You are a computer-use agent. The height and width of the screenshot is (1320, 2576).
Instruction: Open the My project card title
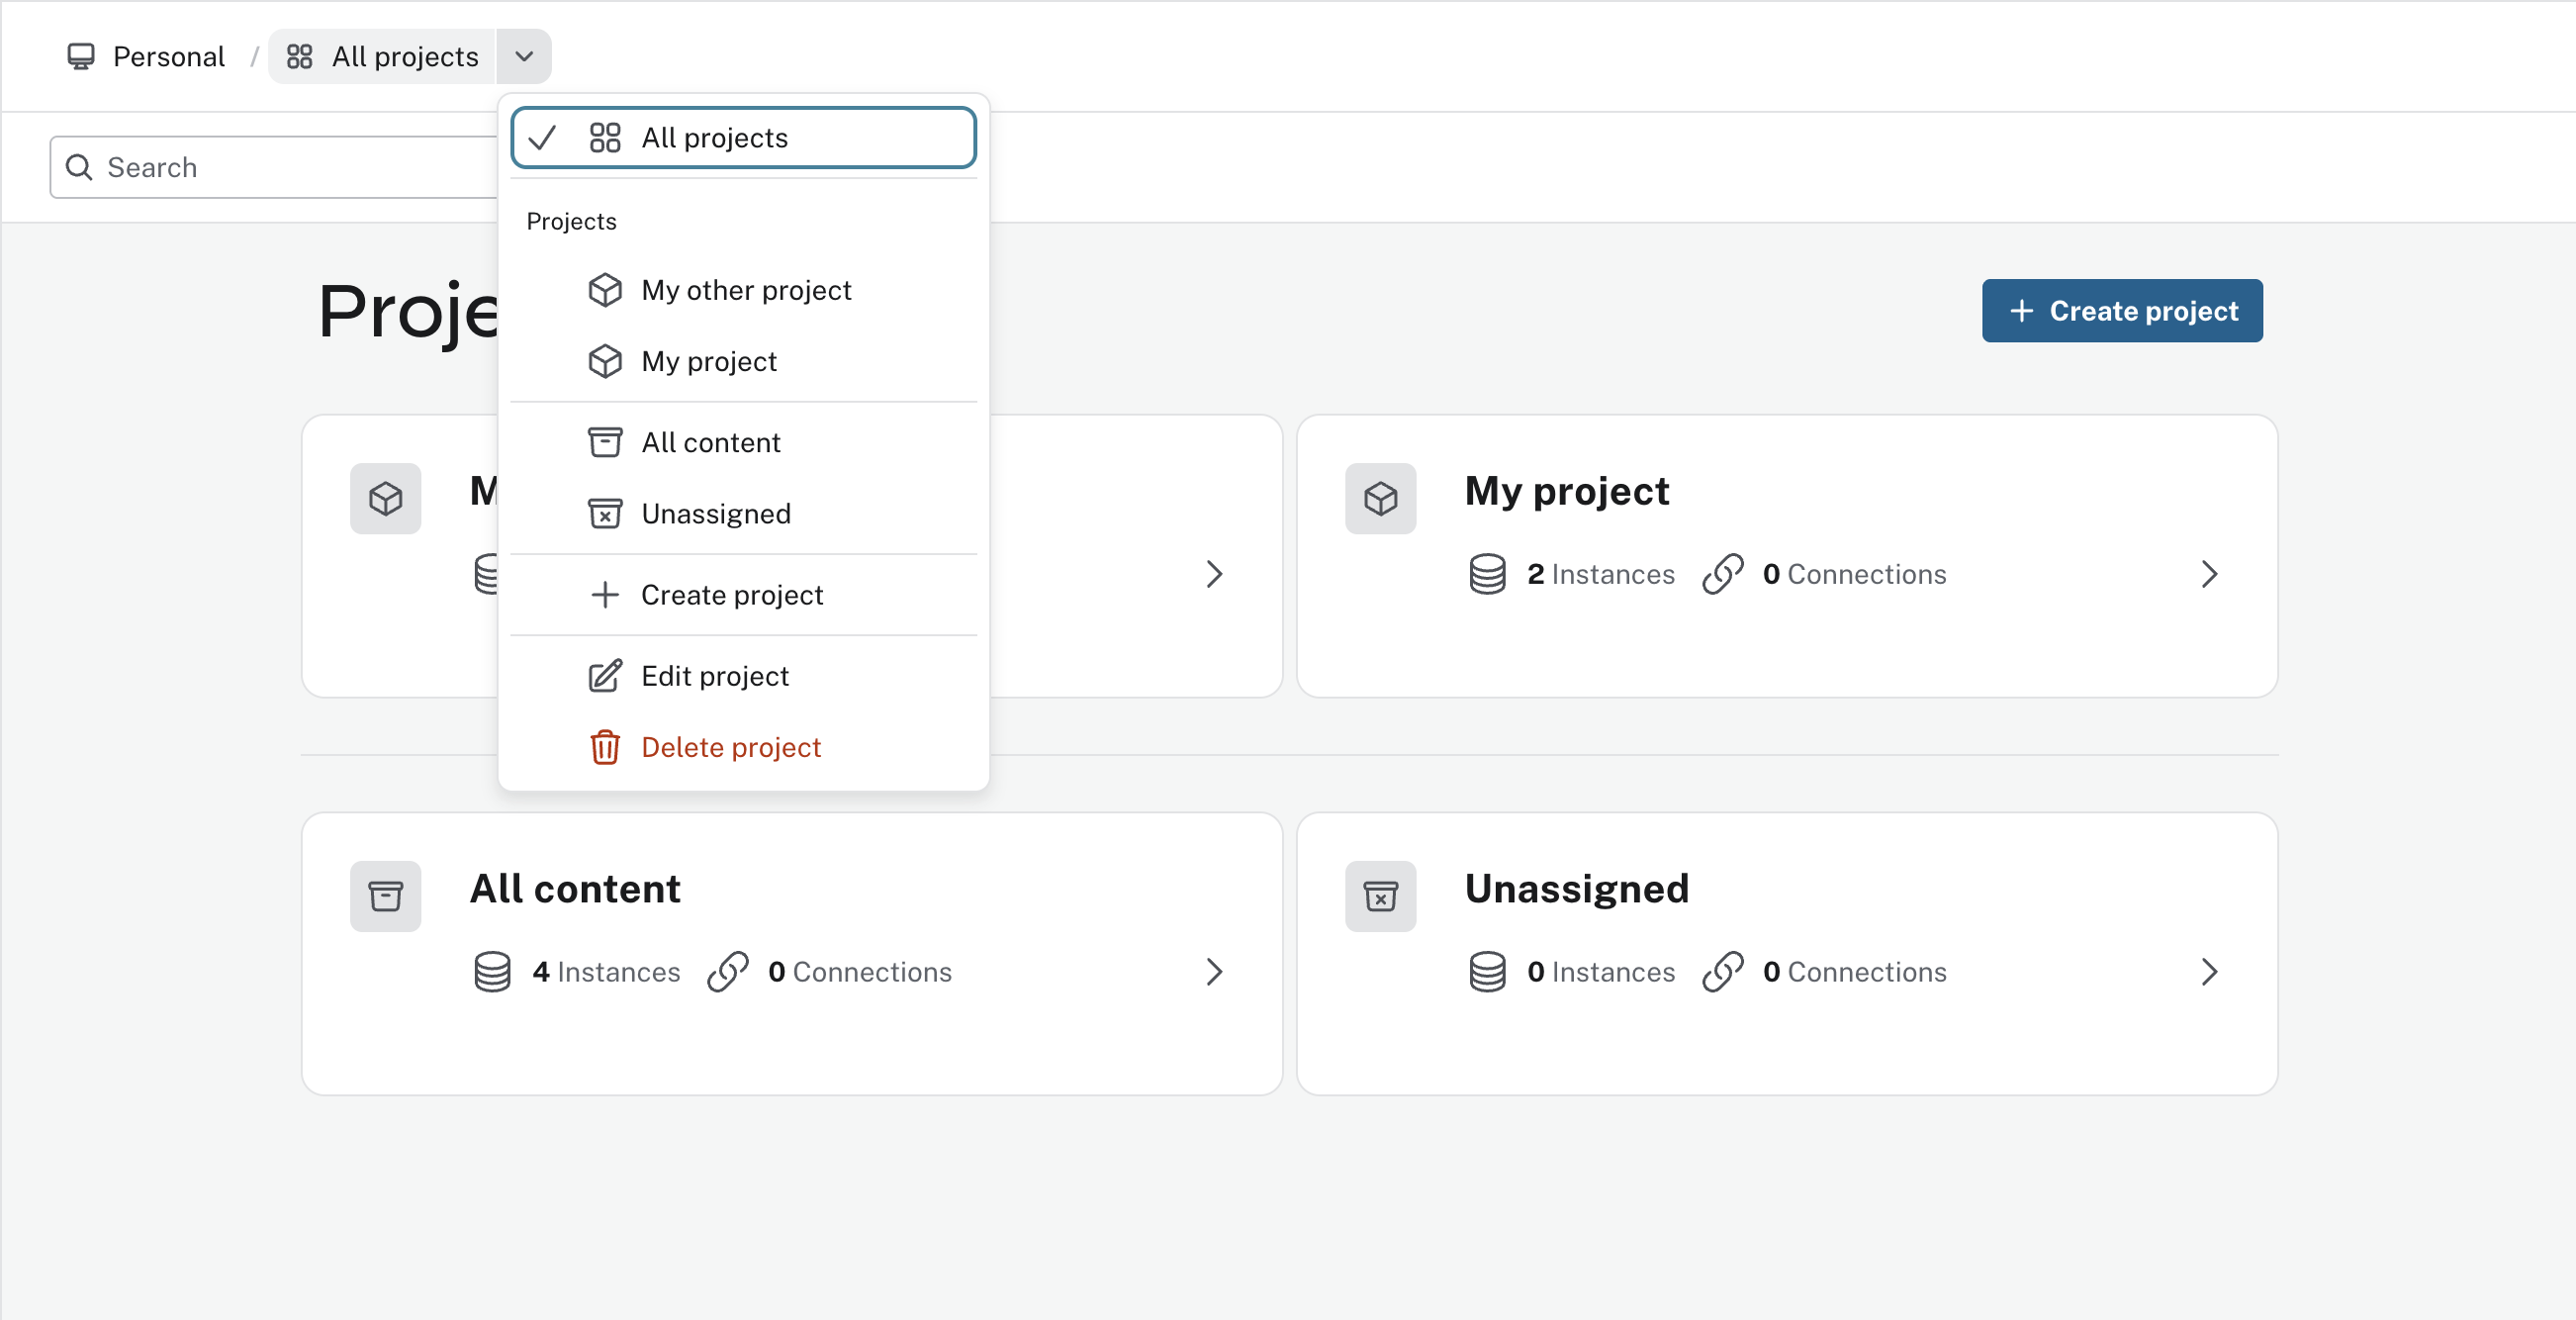coord(1567,491)
